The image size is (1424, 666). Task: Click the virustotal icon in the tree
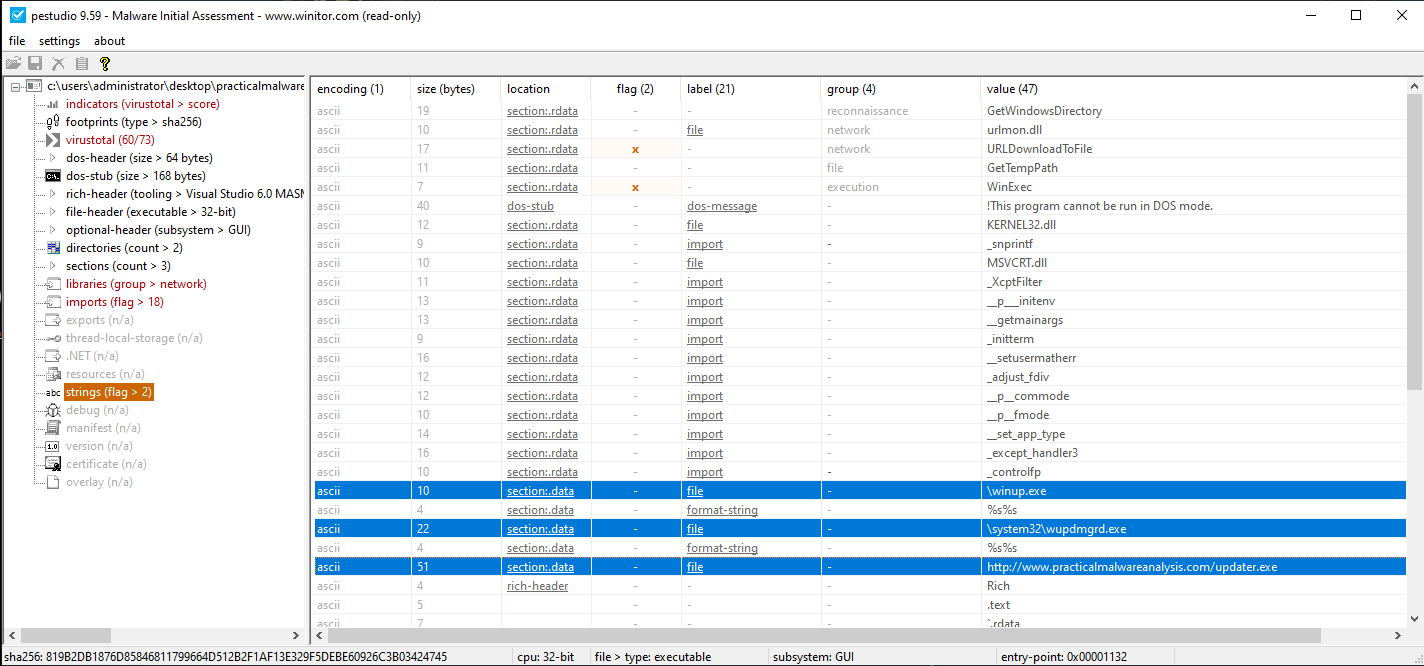click(53, 140)
